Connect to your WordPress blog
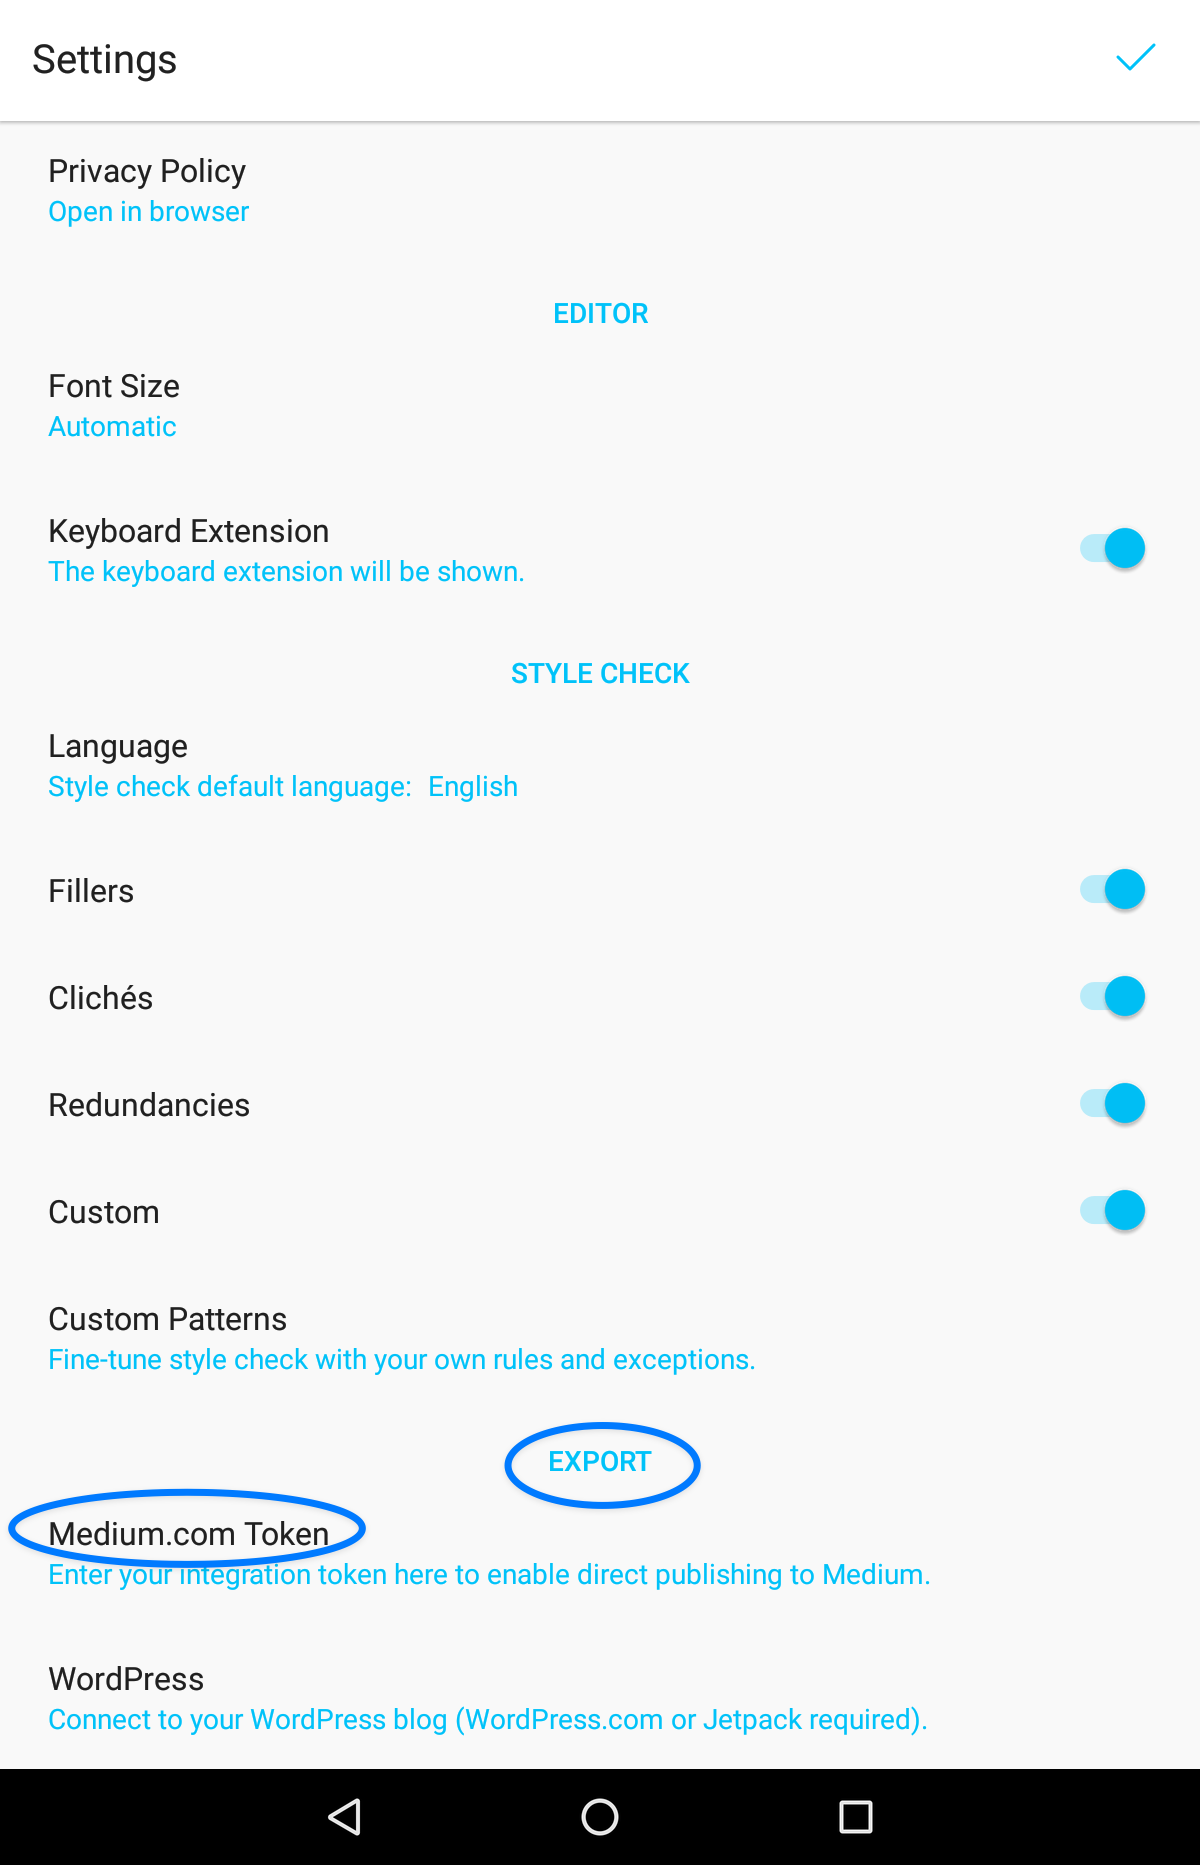The image size is (1200, 1865). [x=600, y=1698]
